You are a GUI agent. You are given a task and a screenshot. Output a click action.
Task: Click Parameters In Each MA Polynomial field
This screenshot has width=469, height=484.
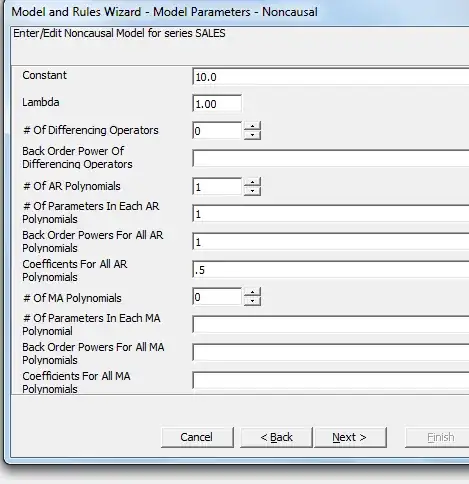click(331, 324)
